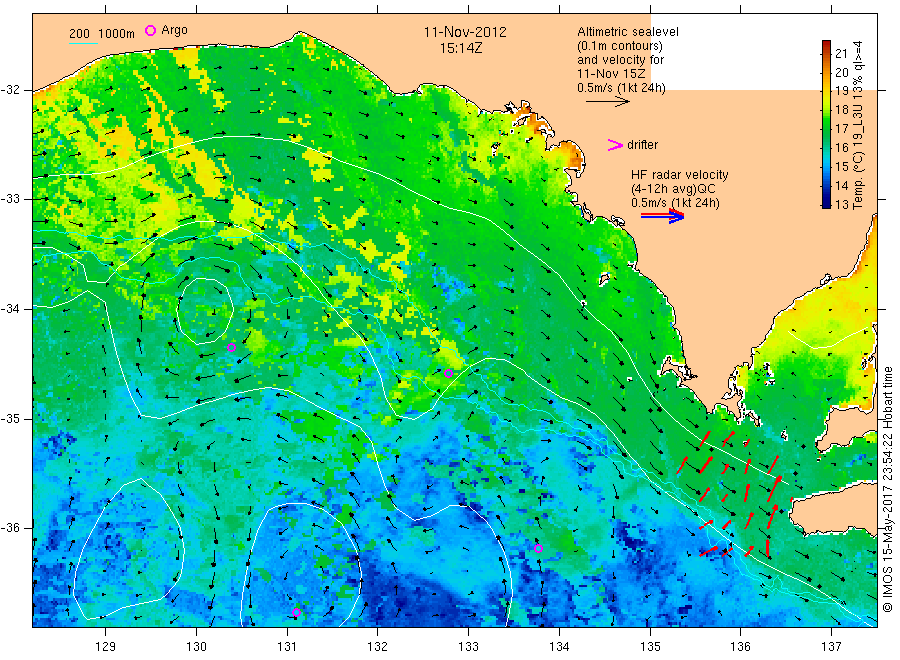Screen dimensions: 900x660
Task: Click the latitude label -32
Action: tap(10, 90)
